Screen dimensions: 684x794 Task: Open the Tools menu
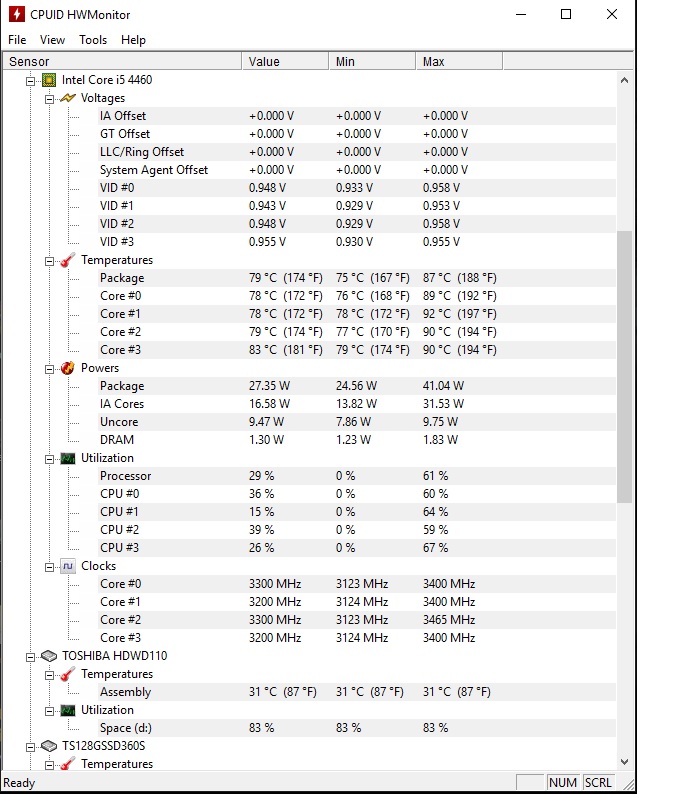(93, 40)
